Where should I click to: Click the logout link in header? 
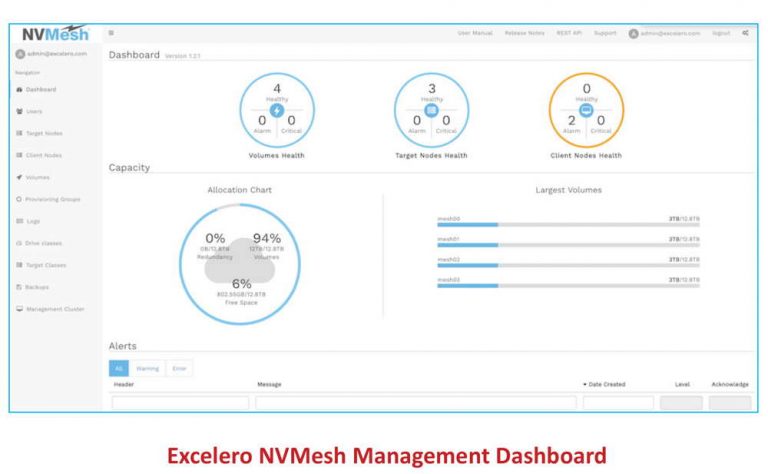coord(720,33)
